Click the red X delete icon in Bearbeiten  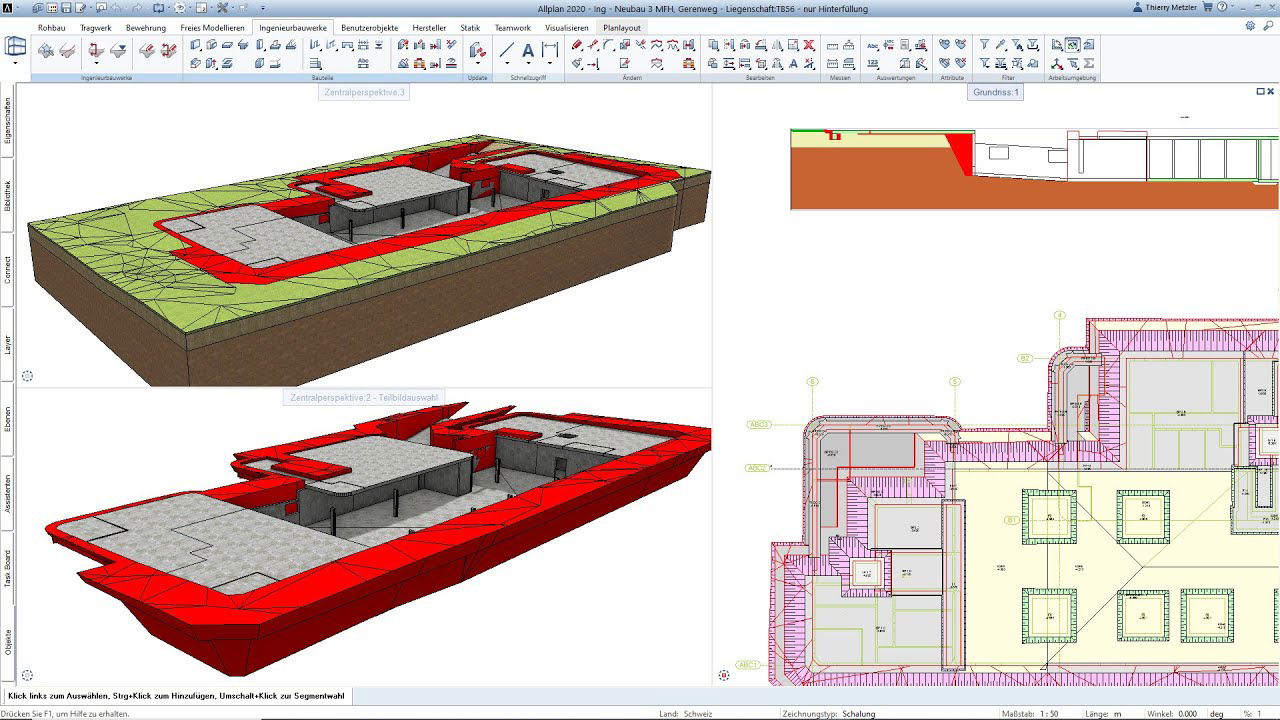(808, 45)
